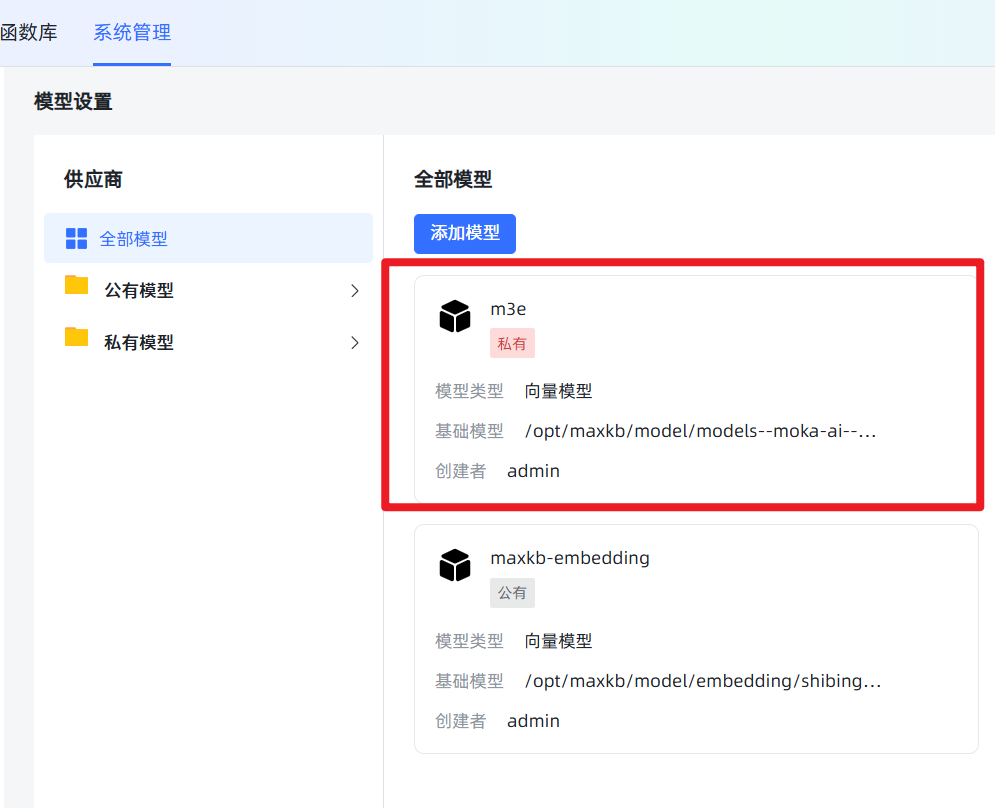Image resolution: width=995 pixels, height=808 pixels.
Task: Click the 模型类型 label on maxkb-embedding card
Action: point(469,641)
